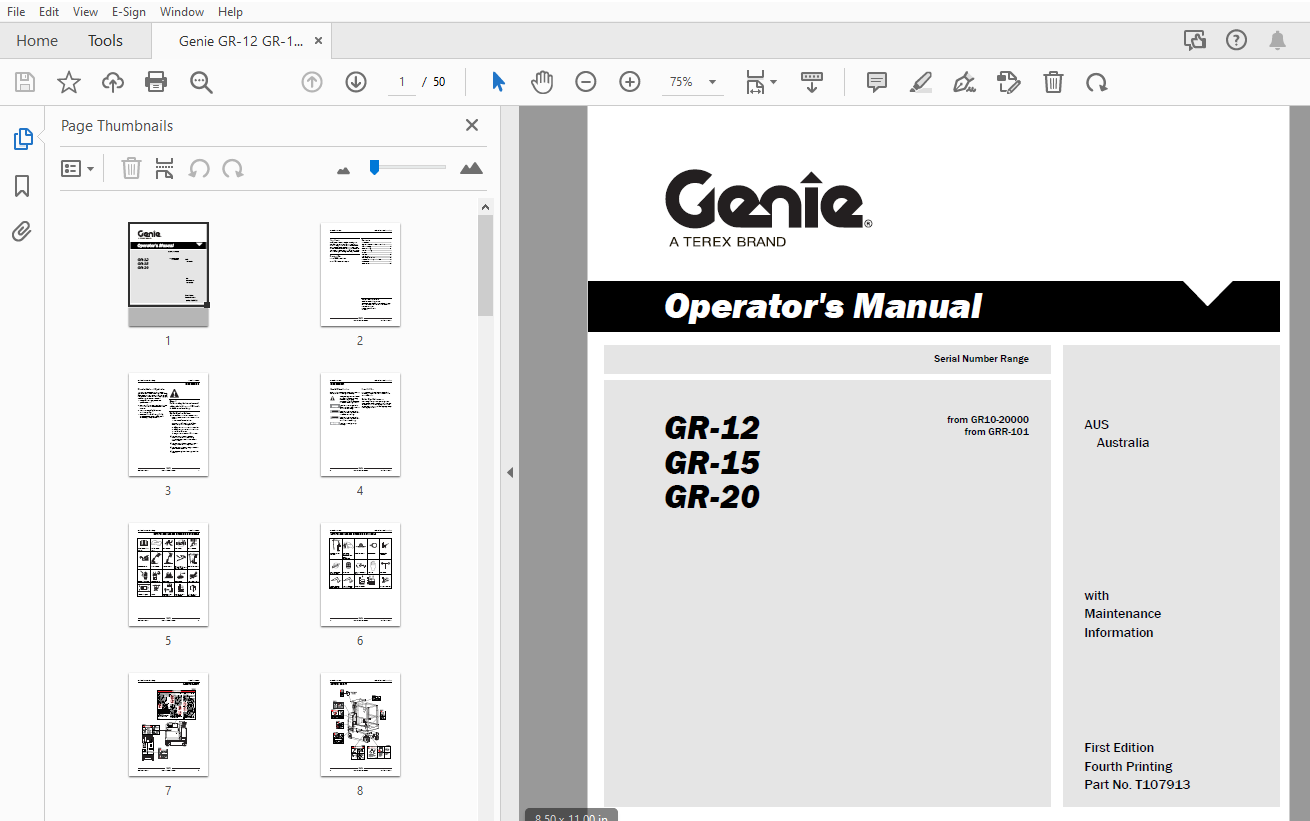Click the cloud upload icon

(x=113, y=82)
